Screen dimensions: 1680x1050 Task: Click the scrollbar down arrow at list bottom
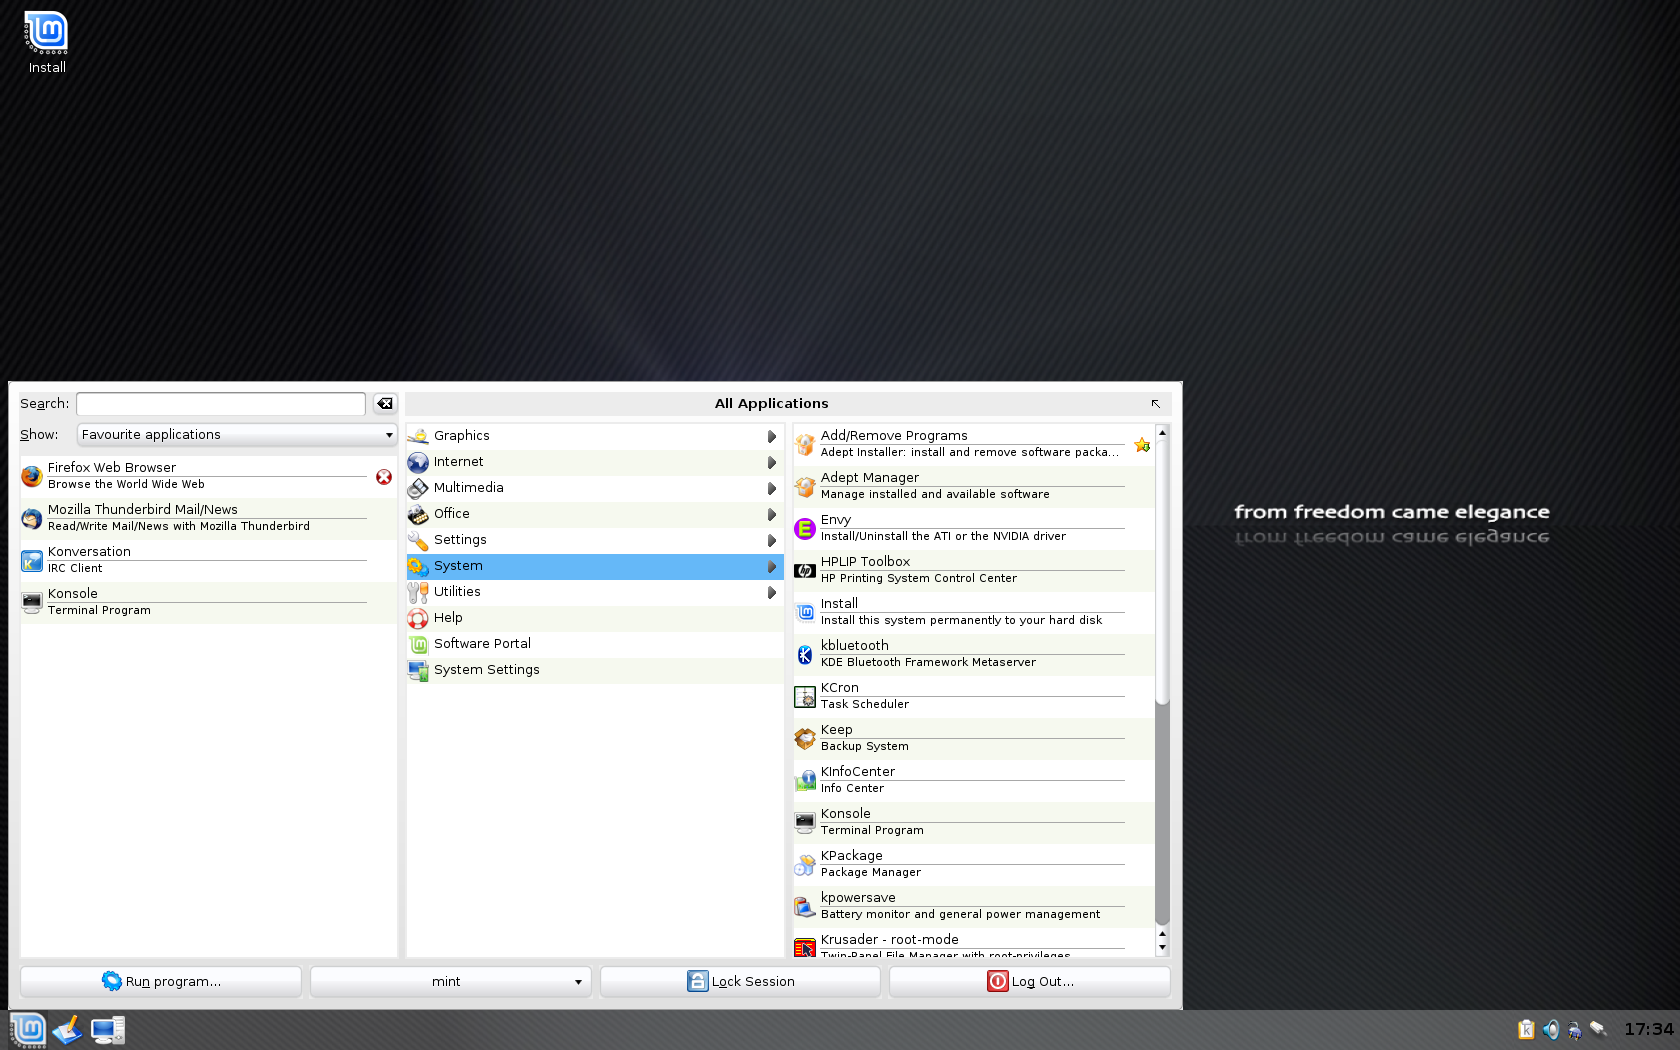(x=1162, y=947)
